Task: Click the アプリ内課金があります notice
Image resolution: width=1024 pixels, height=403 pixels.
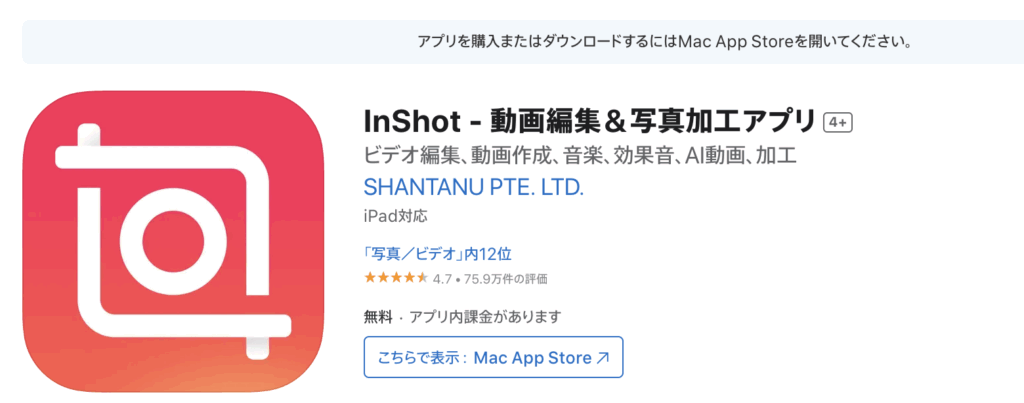Action: coord(485,317)
